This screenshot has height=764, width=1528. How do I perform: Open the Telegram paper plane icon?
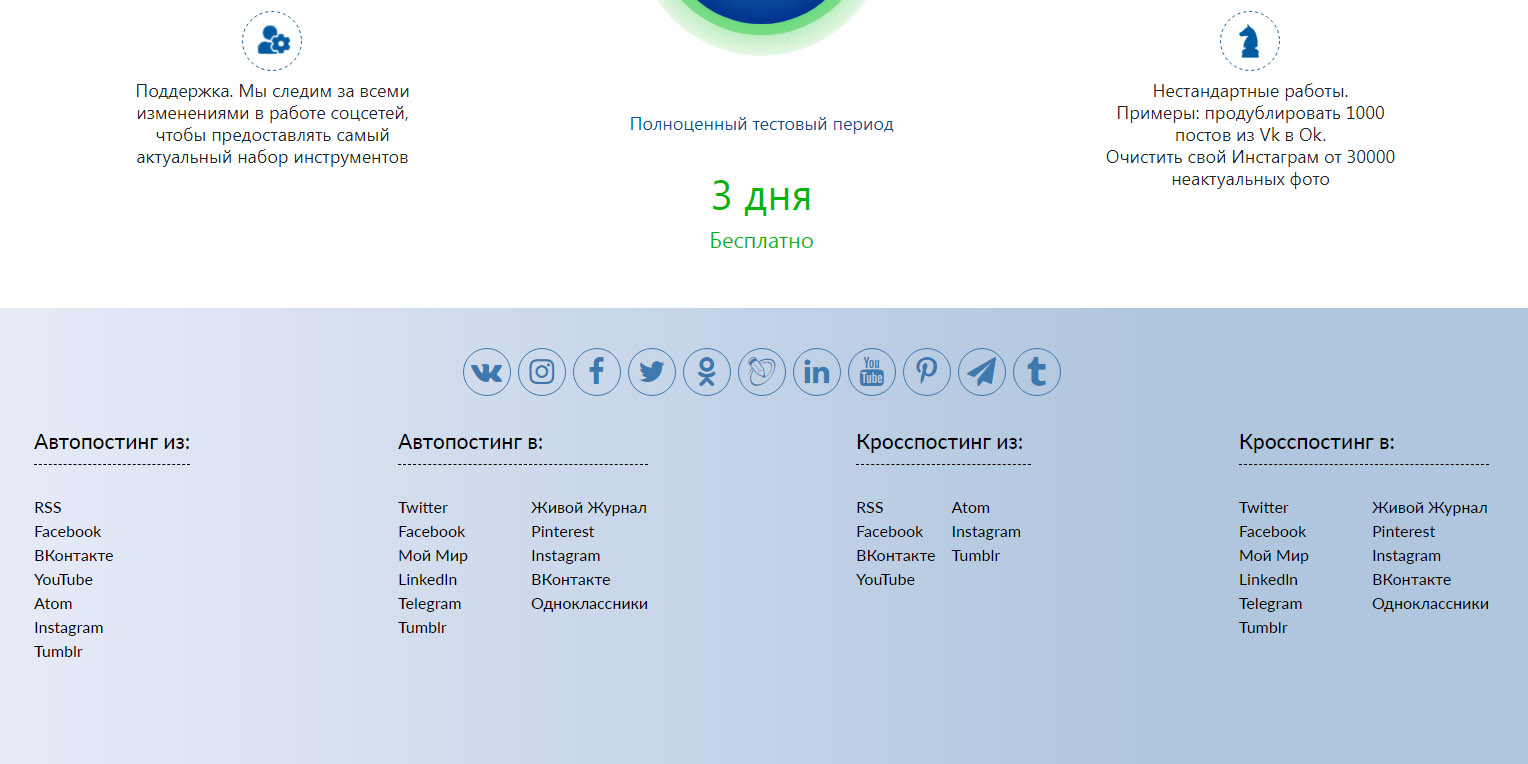982,372
